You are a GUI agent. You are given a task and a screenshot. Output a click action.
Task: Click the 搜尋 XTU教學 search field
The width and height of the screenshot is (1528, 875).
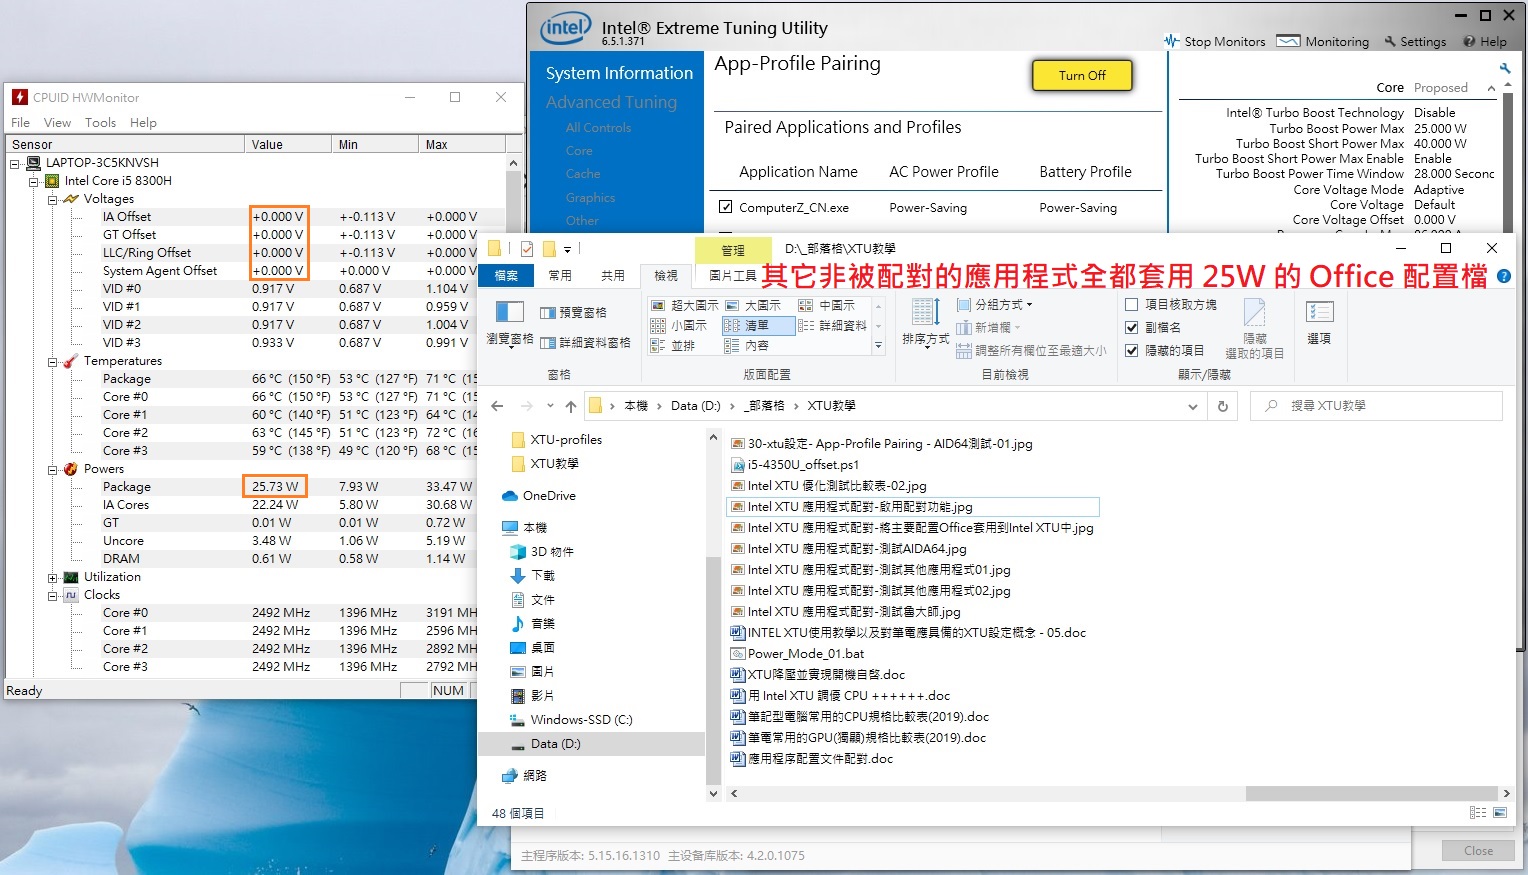(x=1376, y=406)
